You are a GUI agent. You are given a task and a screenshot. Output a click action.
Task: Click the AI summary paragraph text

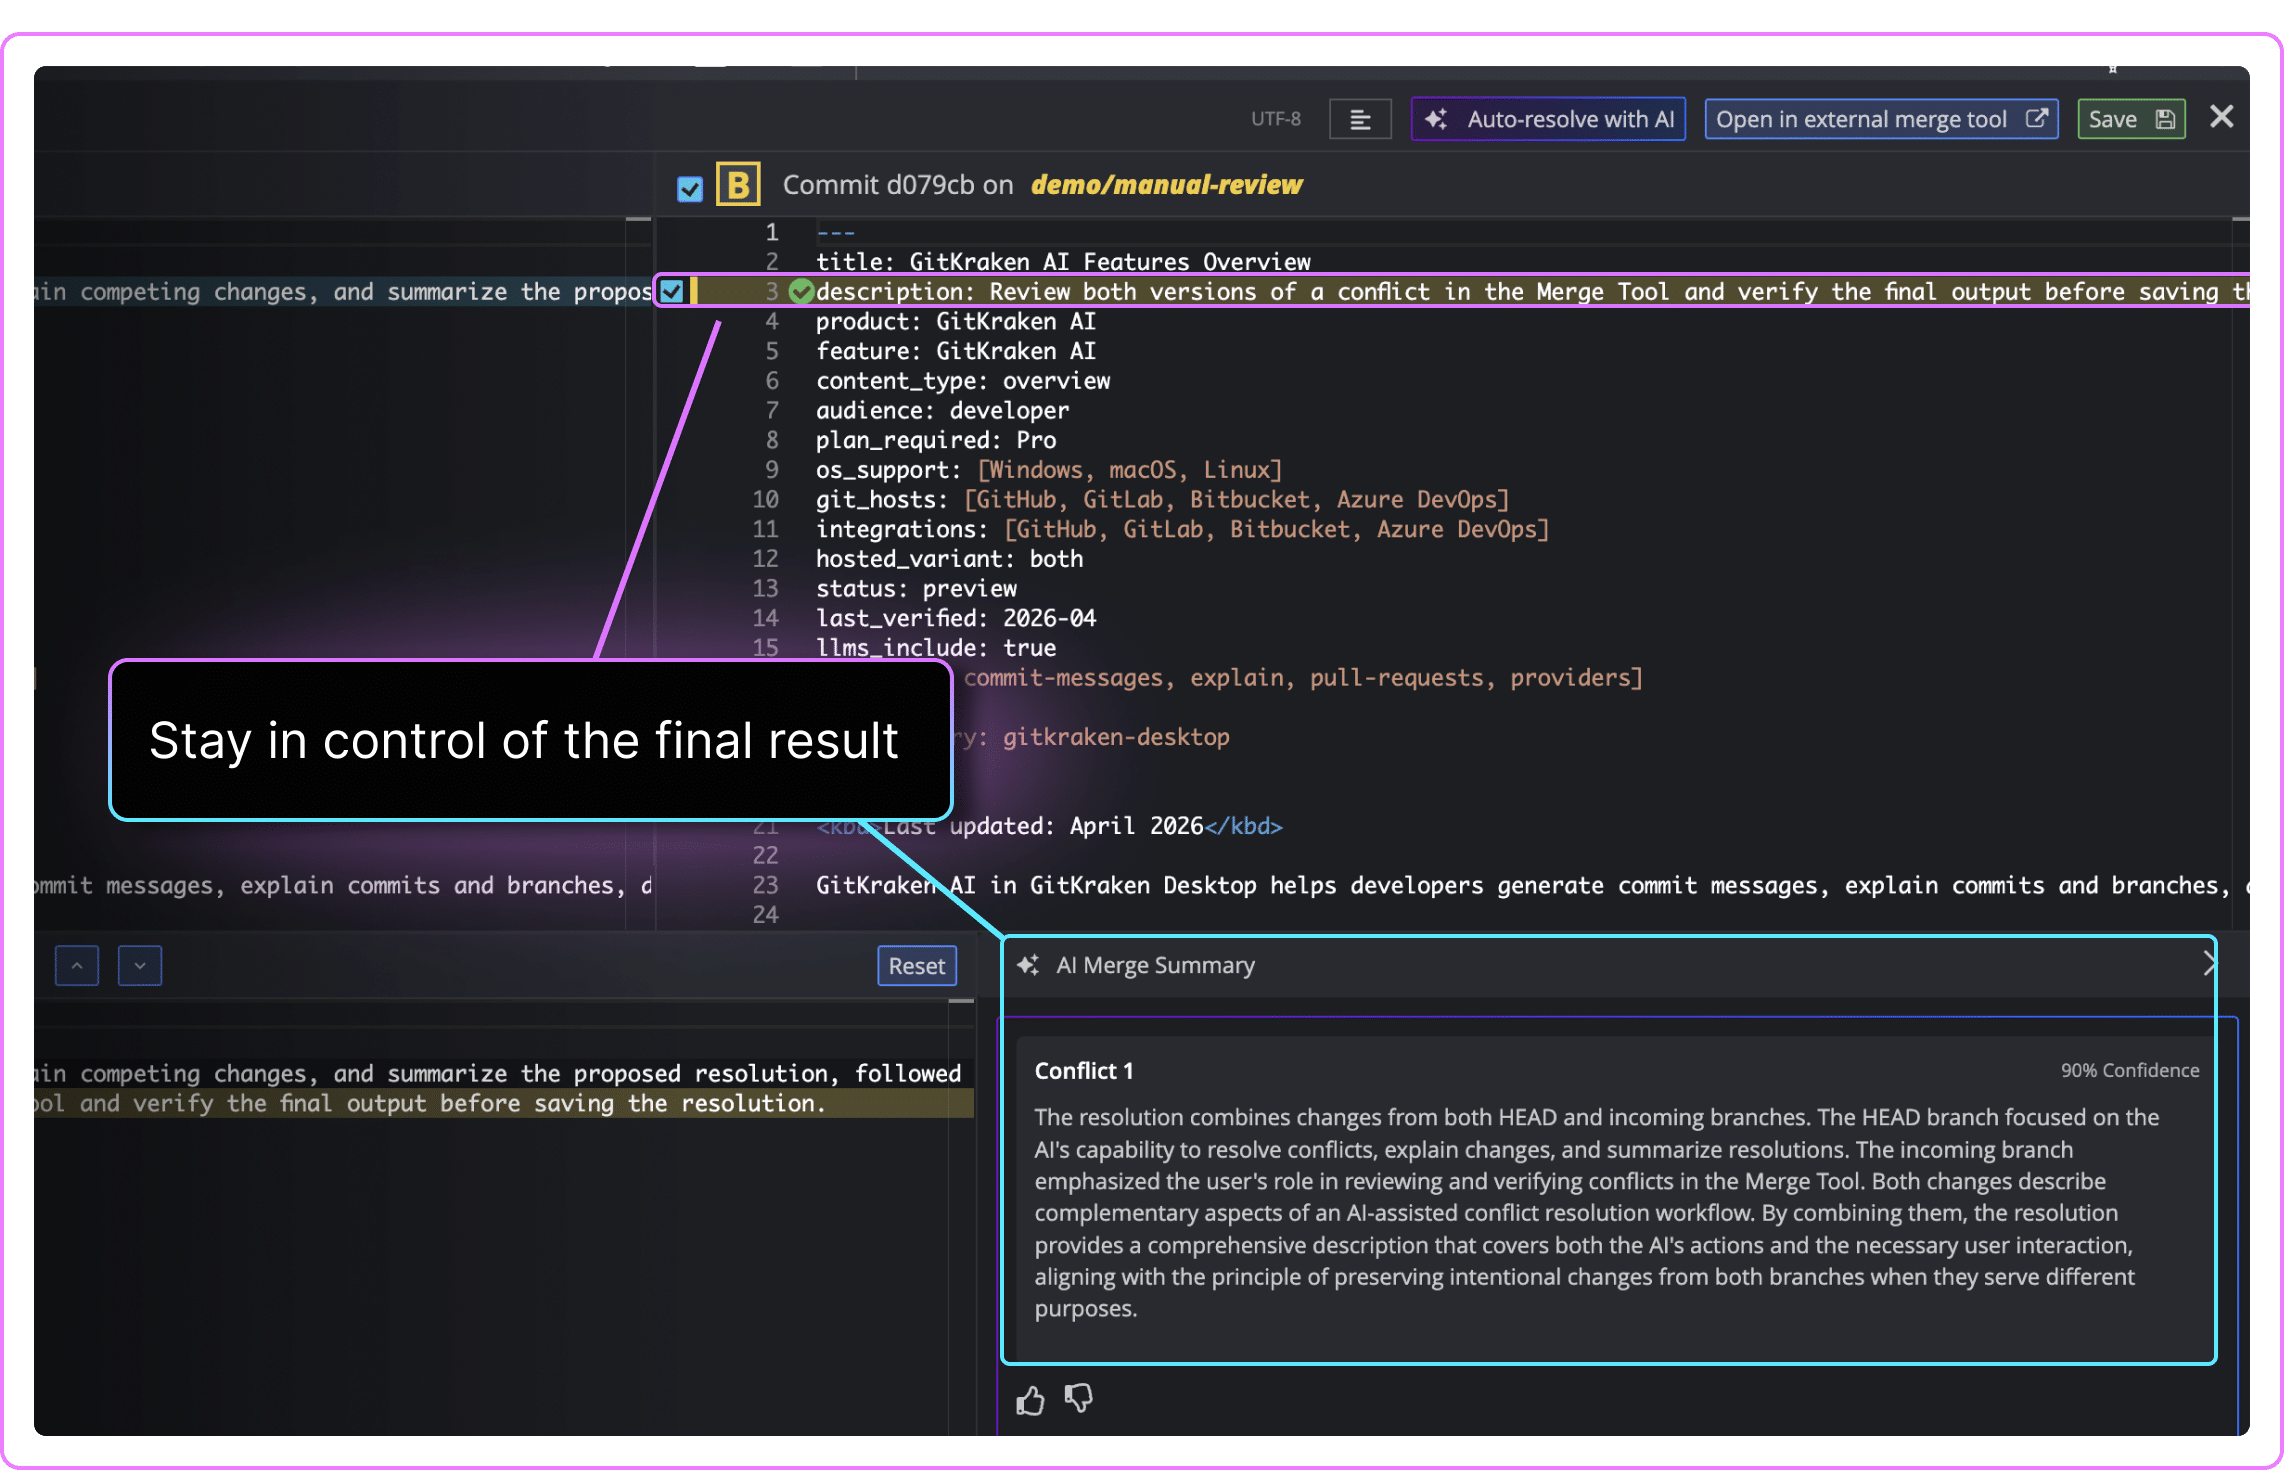[x=1596, y=1213]
